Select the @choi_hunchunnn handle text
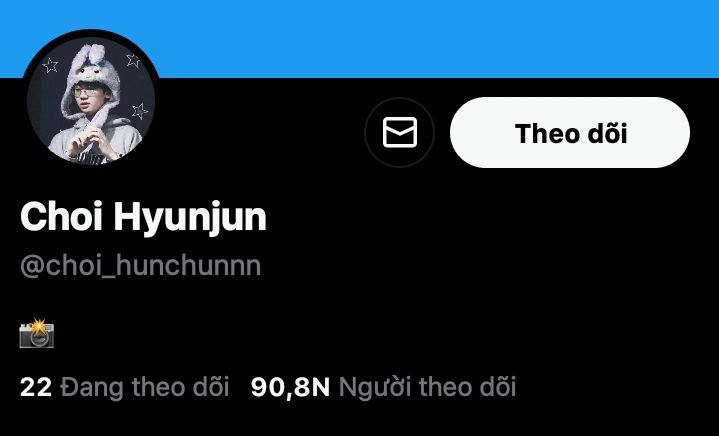This screenshot has width=719, height=436. tap(141, 265)
